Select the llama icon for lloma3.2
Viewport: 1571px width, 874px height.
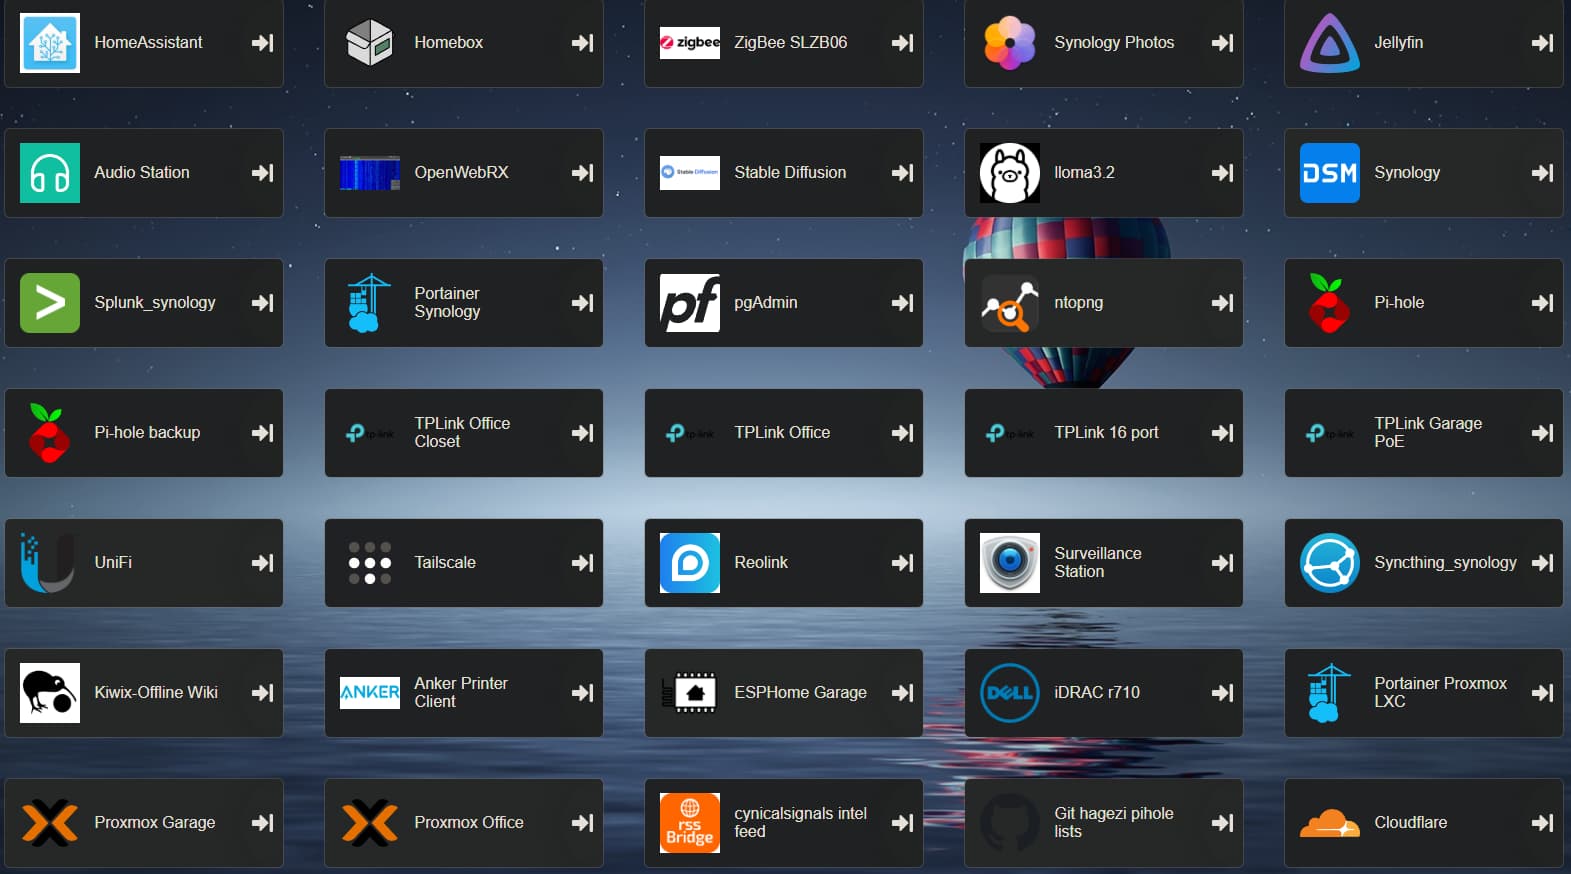[1009, 173]
